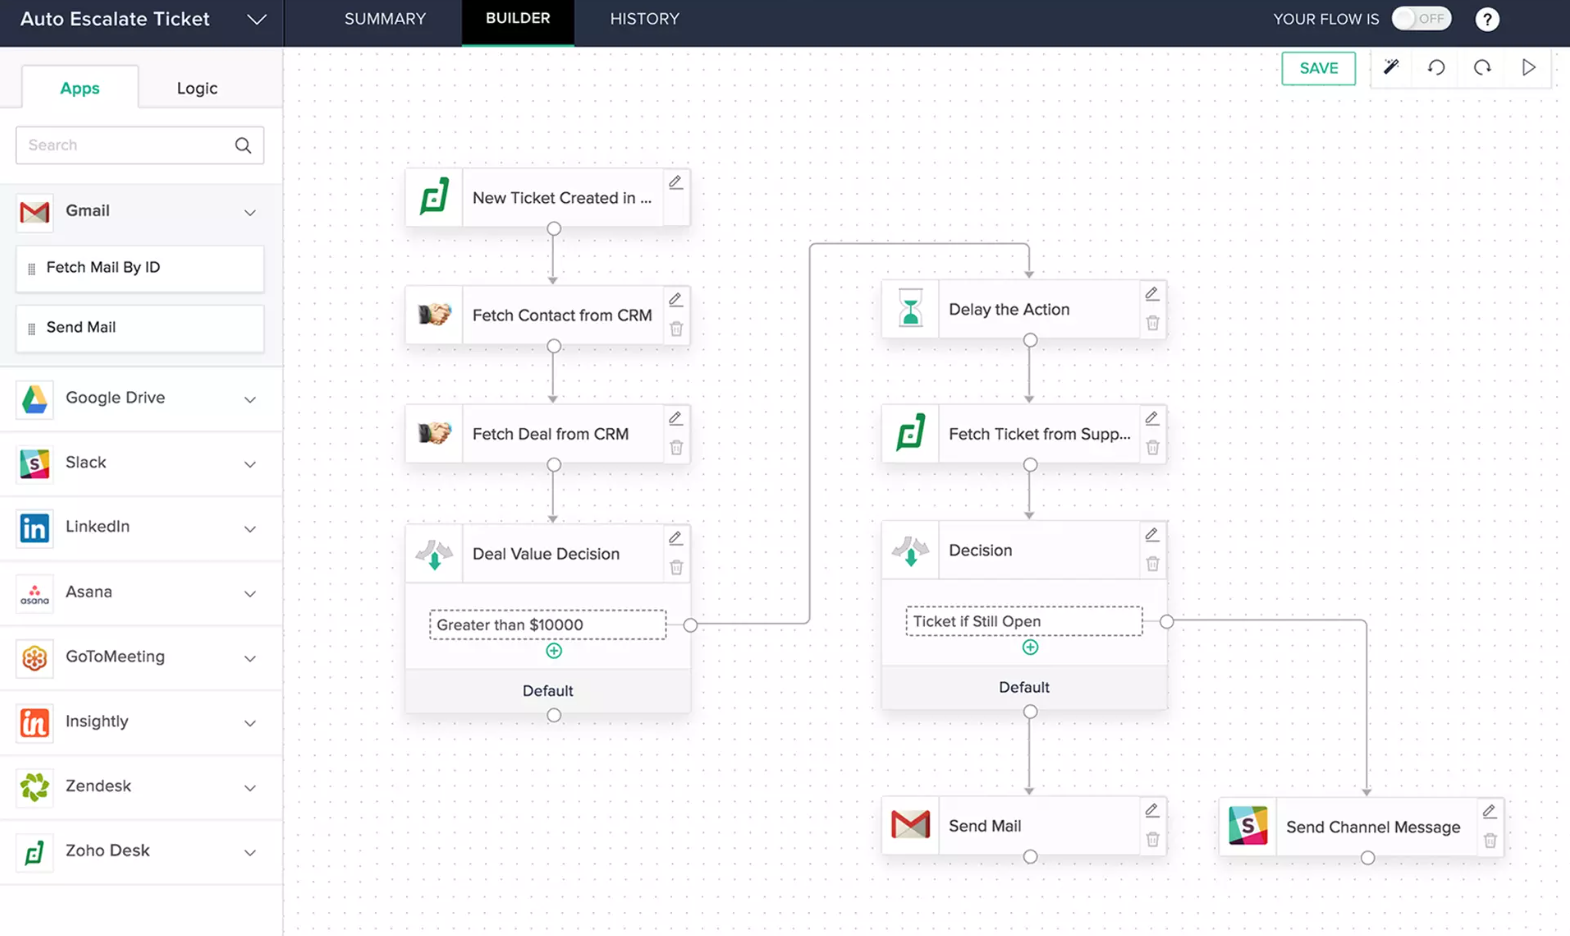Expand the GoToMeeting app section
This screenshot has height=936, width=1570.
tap(250, 658)
